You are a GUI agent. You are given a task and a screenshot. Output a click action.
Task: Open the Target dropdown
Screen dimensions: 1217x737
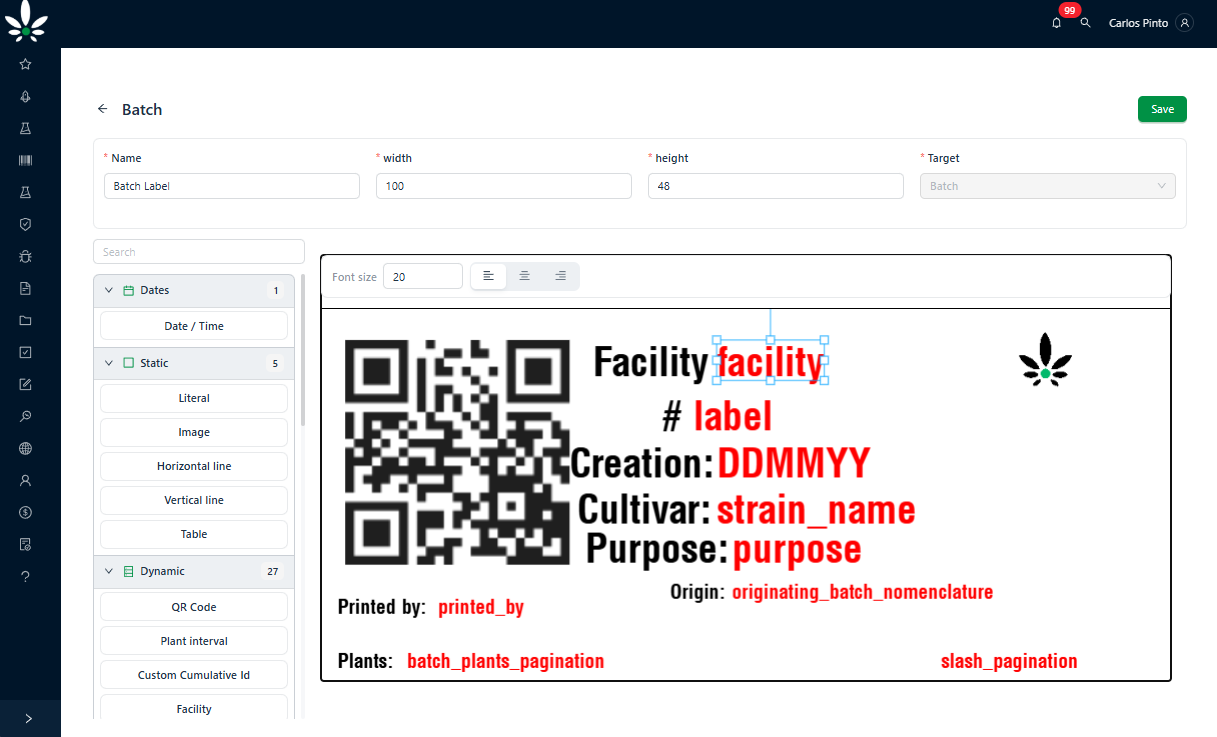pos(1047,186)
